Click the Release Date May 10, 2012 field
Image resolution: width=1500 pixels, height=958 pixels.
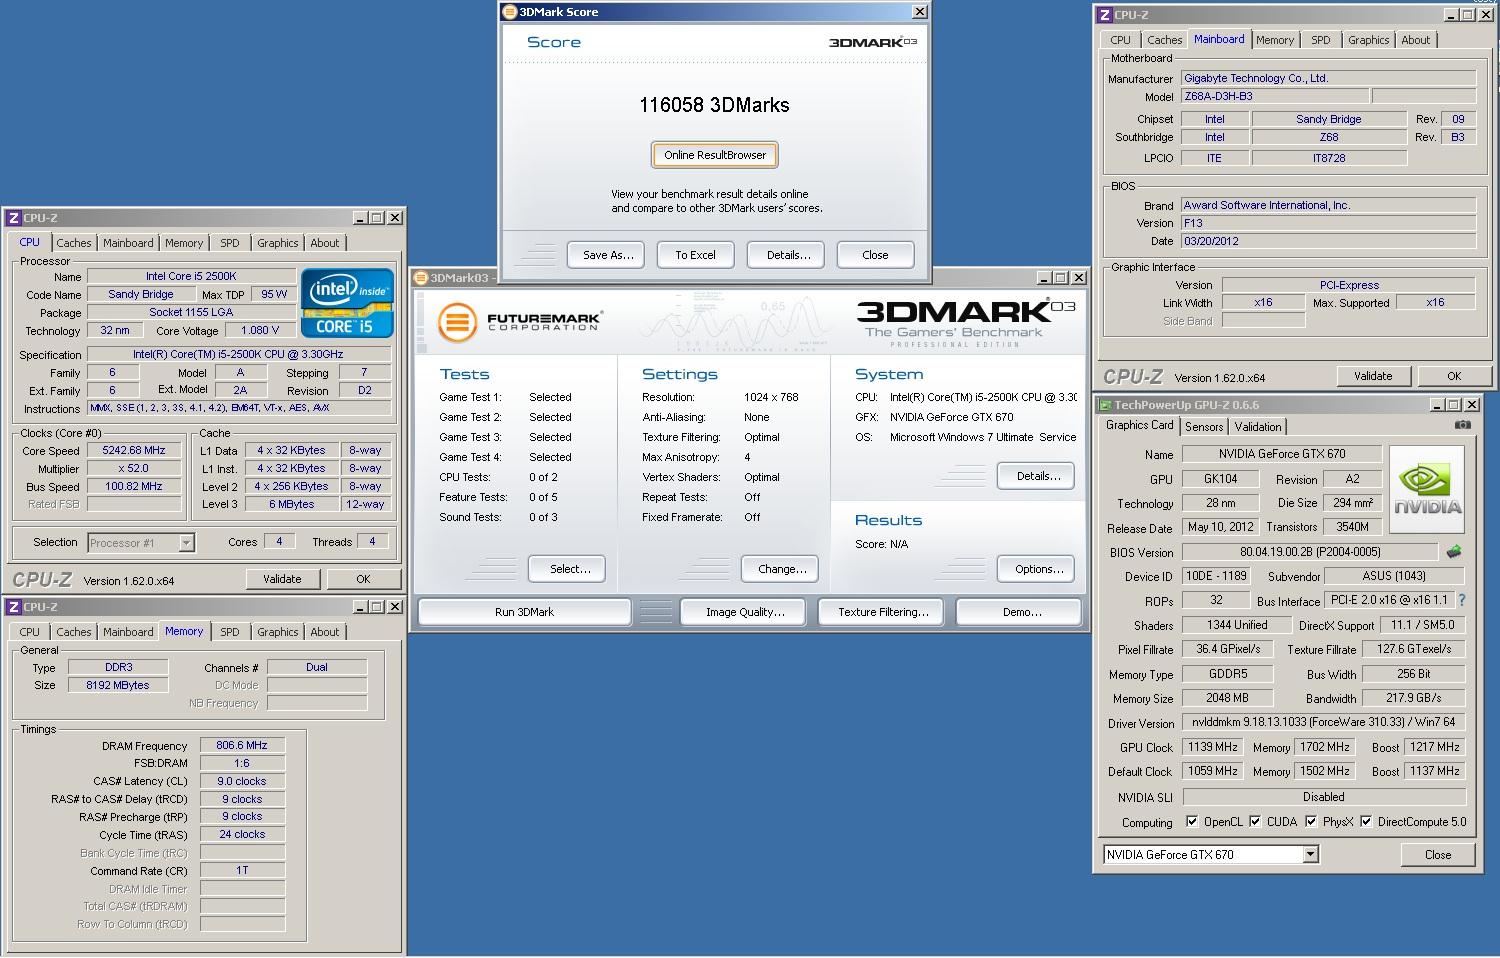[1220, 527]
